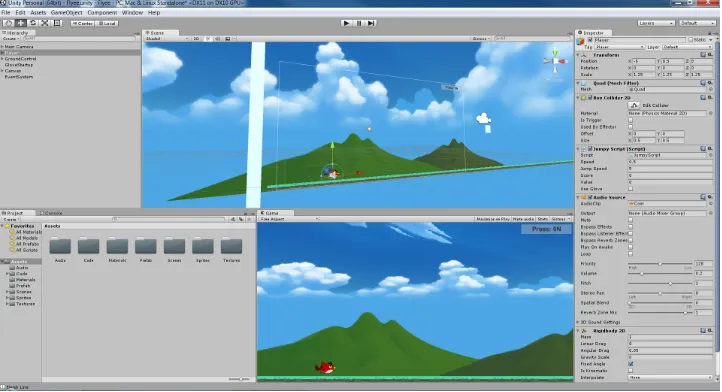
Task: Collapse the Transform component
Action: pos(578,55)
